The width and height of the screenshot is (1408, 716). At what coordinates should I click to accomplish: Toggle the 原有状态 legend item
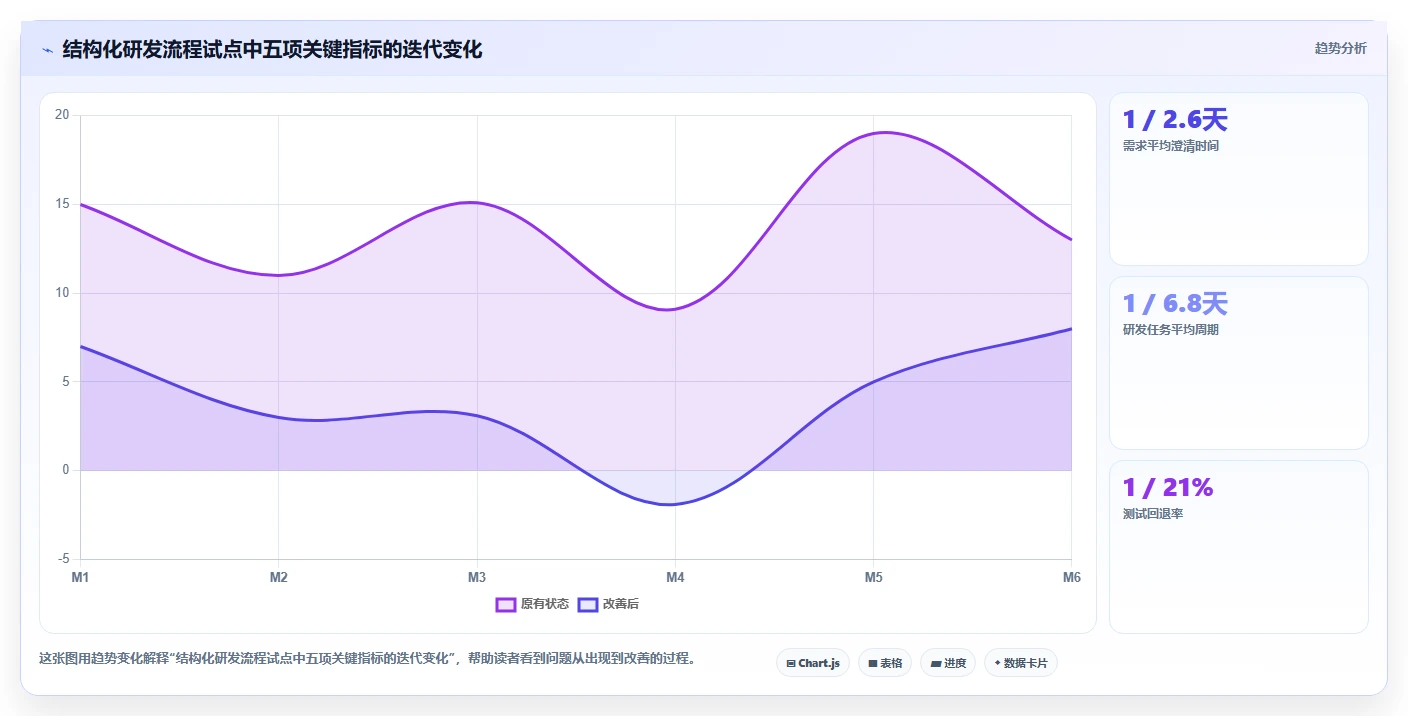coord(533,604)
